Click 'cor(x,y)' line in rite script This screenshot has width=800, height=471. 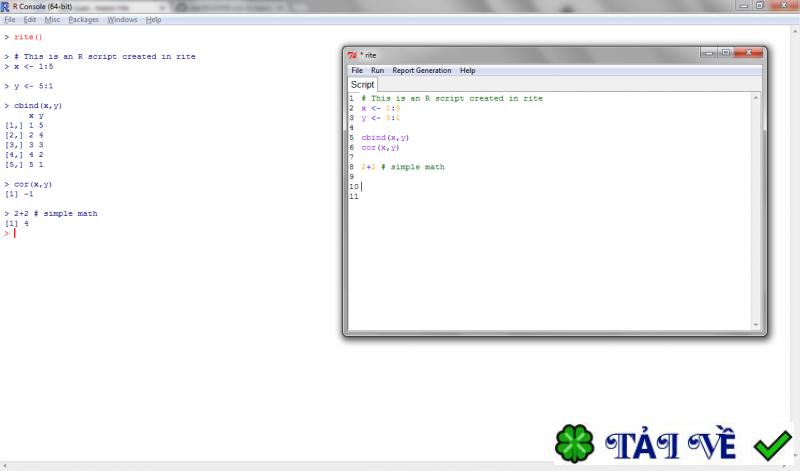click(x=380, y=147)
